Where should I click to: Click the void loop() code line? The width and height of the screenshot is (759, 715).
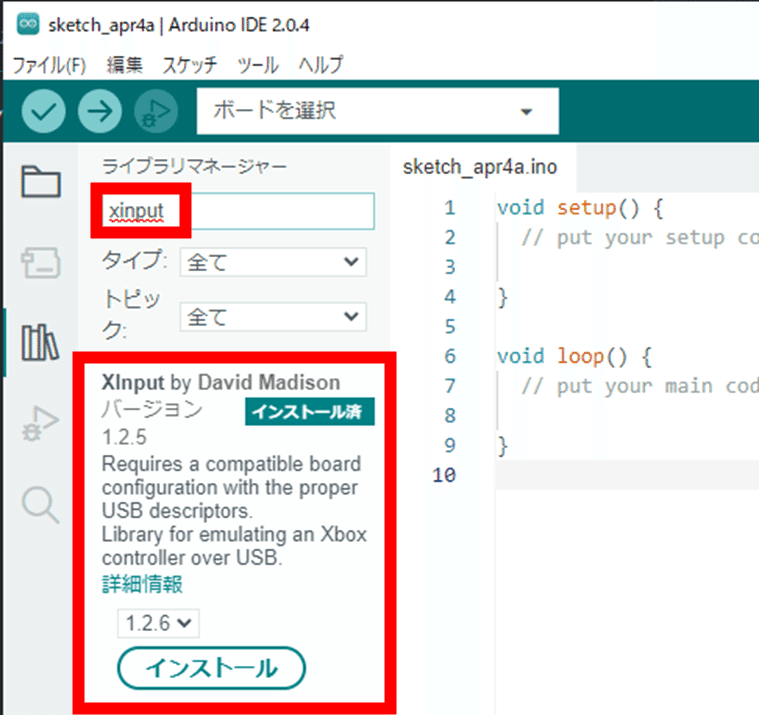tap(574, 356)
